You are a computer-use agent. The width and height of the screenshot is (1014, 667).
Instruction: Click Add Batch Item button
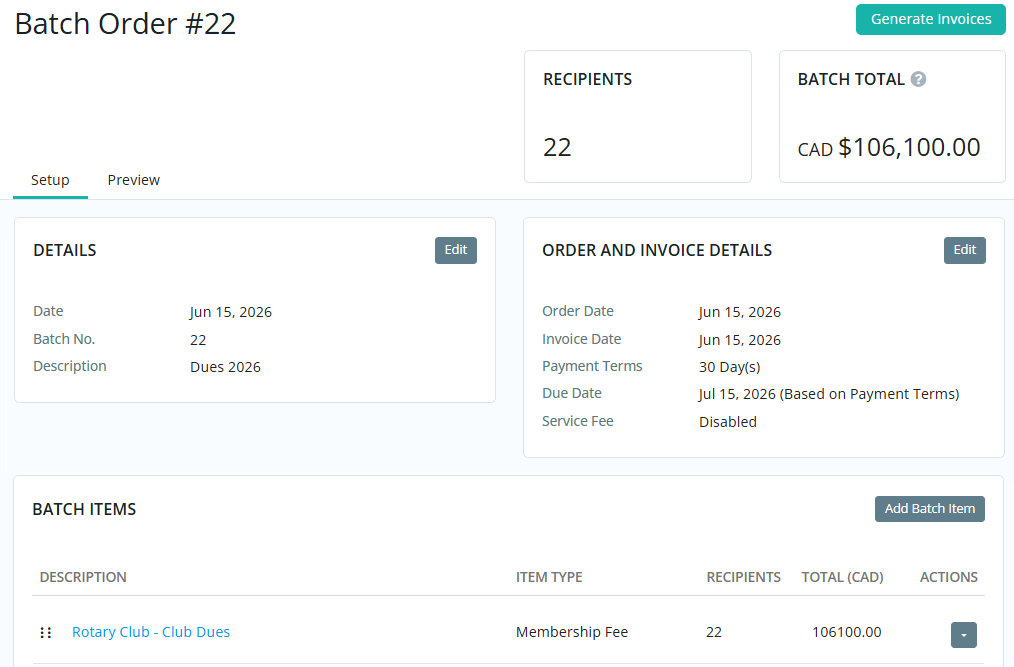tap(930, 509)
